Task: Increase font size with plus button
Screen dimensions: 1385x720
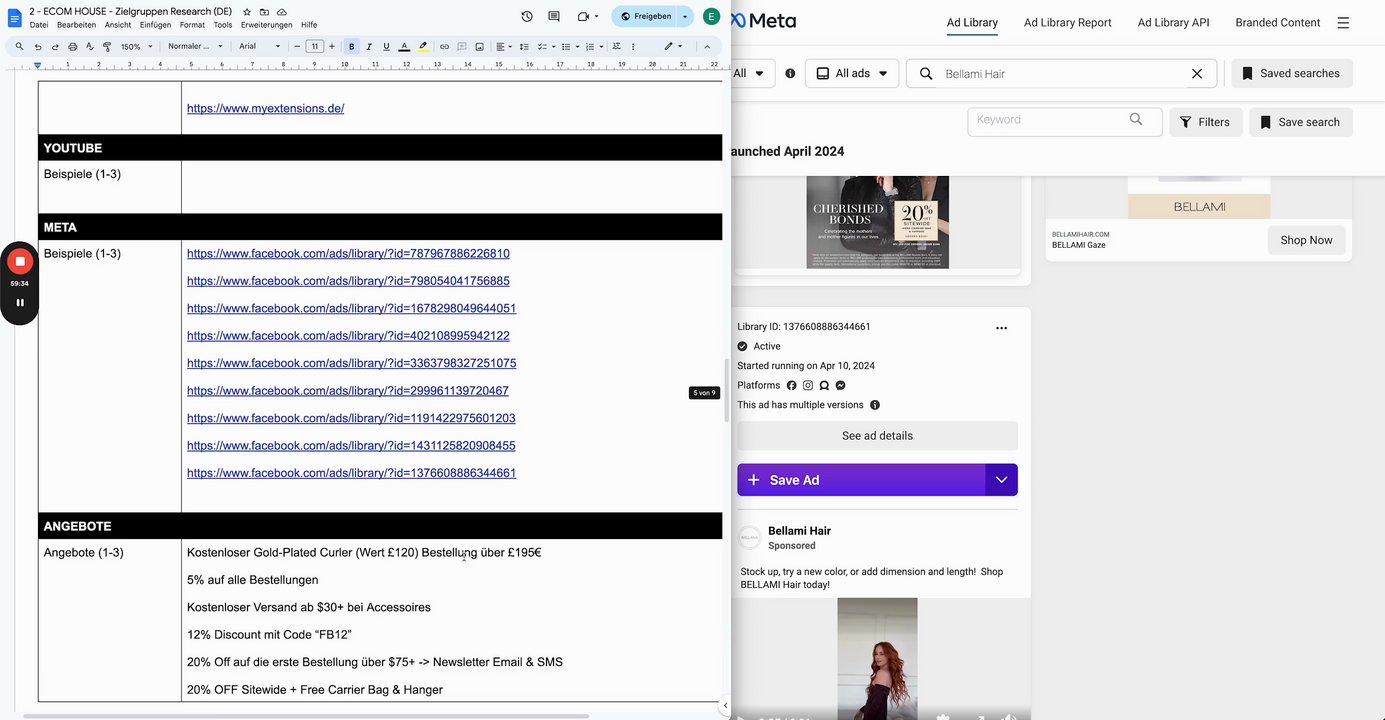Action: click(333, 46)
